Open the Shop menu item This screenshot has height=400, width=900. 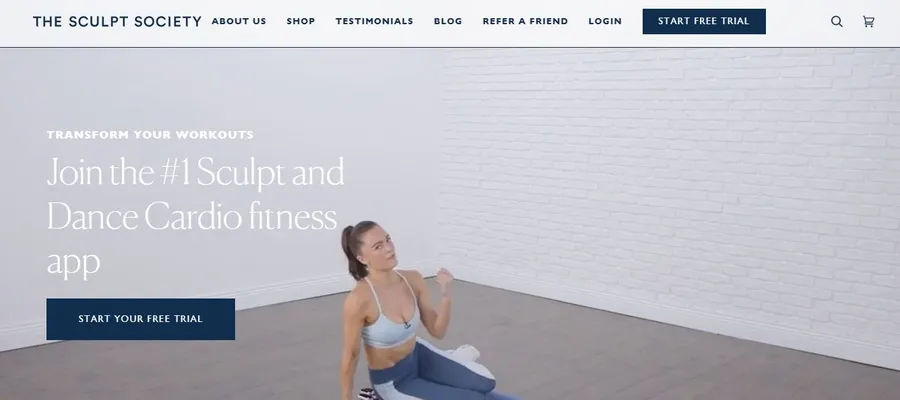coord(301,21)
